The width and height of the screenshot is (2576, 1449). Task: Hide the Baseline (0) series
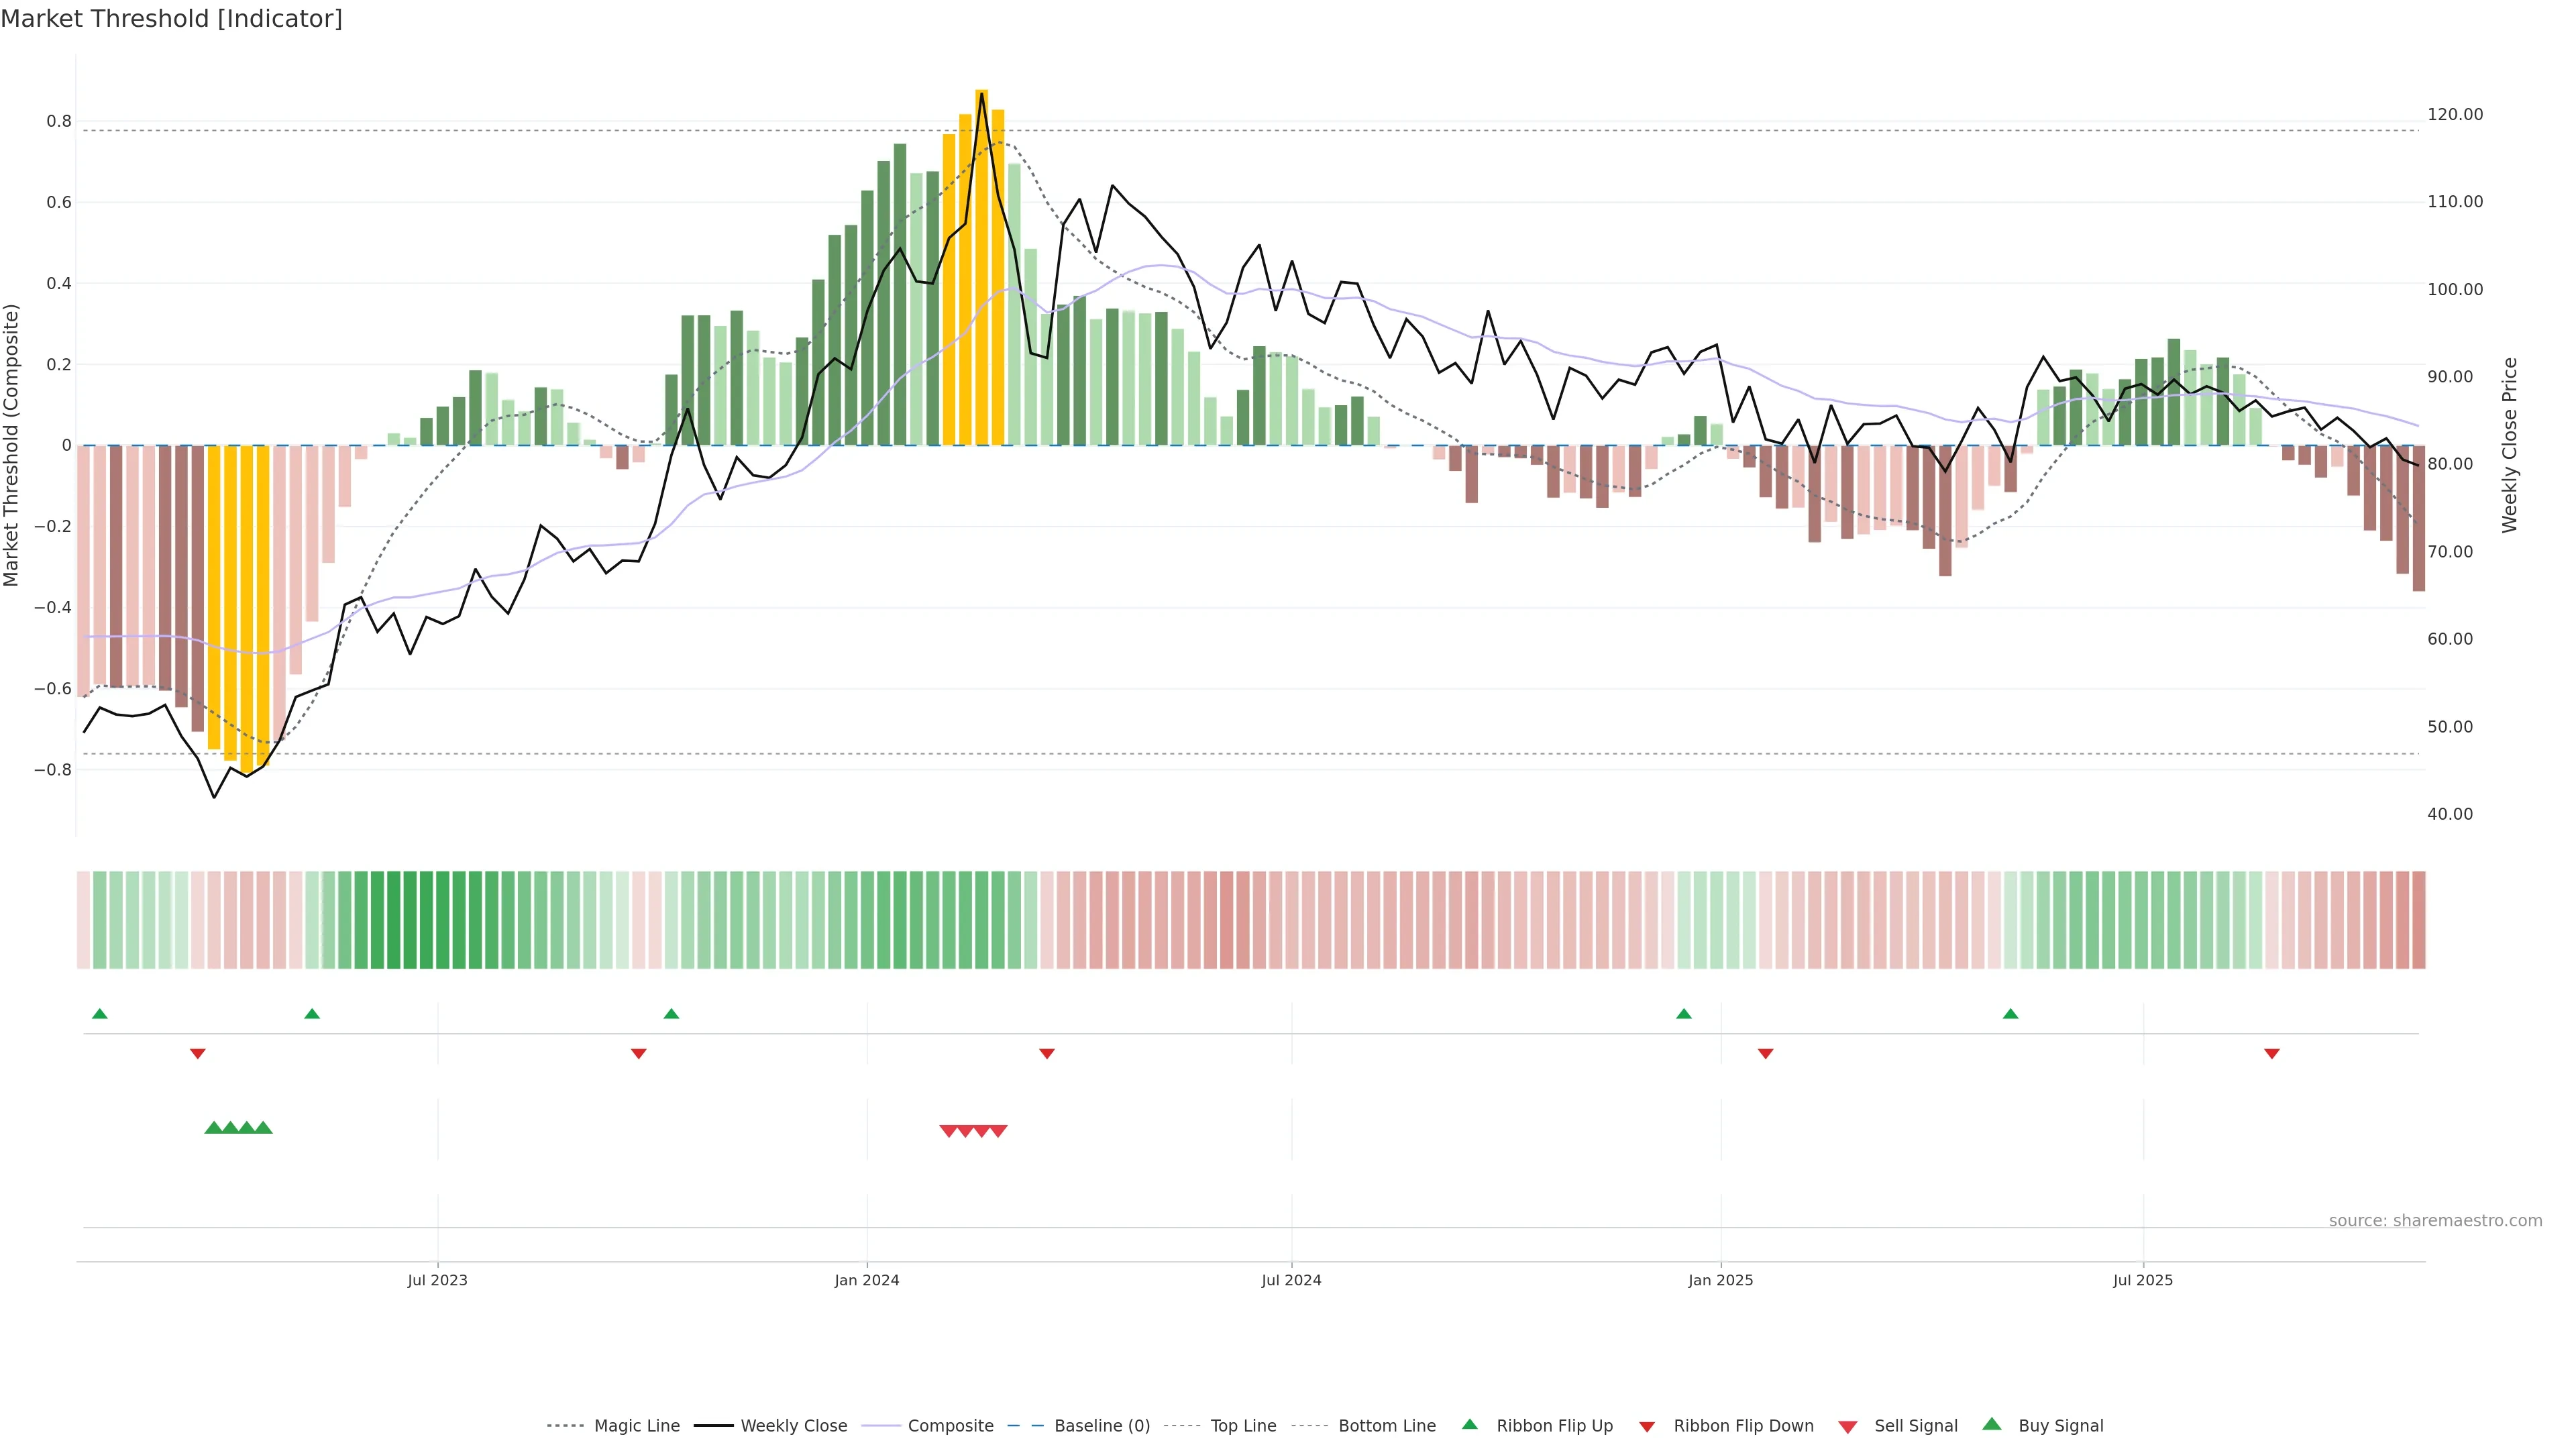coord(1102,1426)
